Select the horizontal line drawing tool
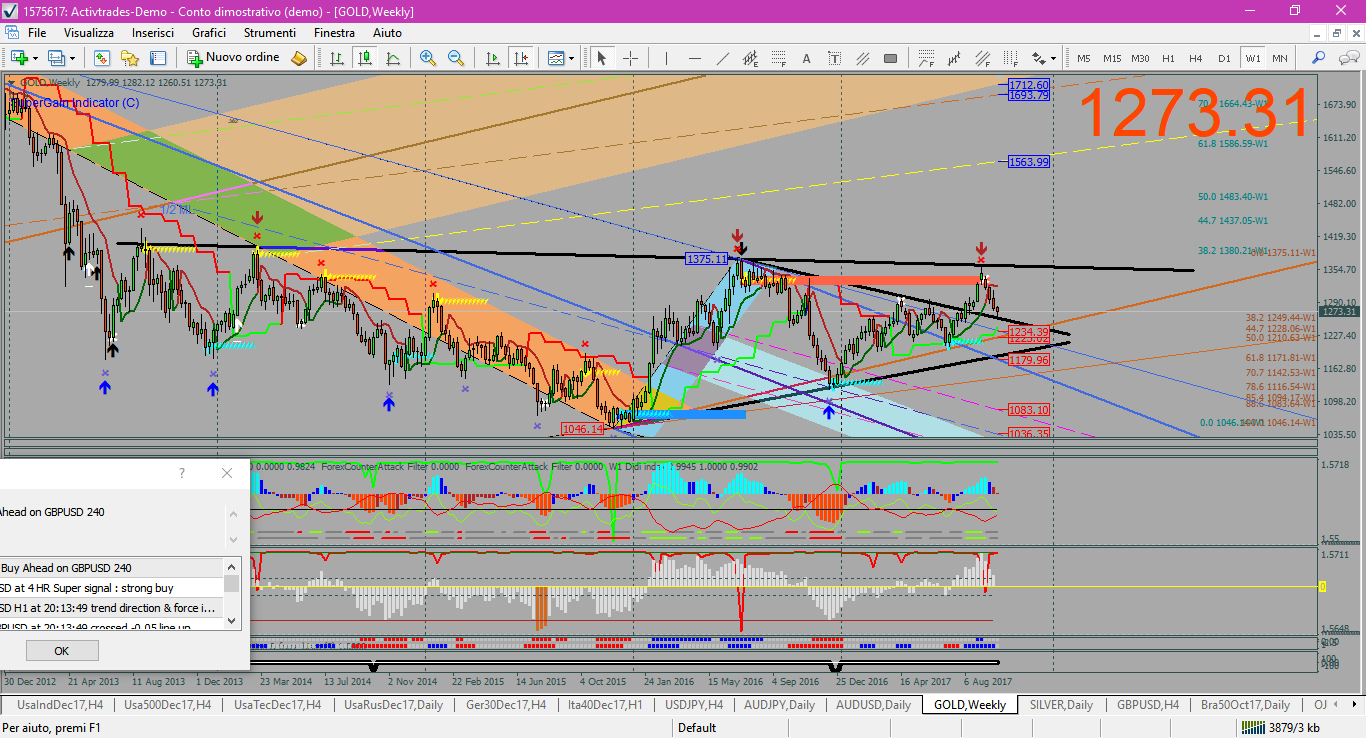 tap(695, 58)
